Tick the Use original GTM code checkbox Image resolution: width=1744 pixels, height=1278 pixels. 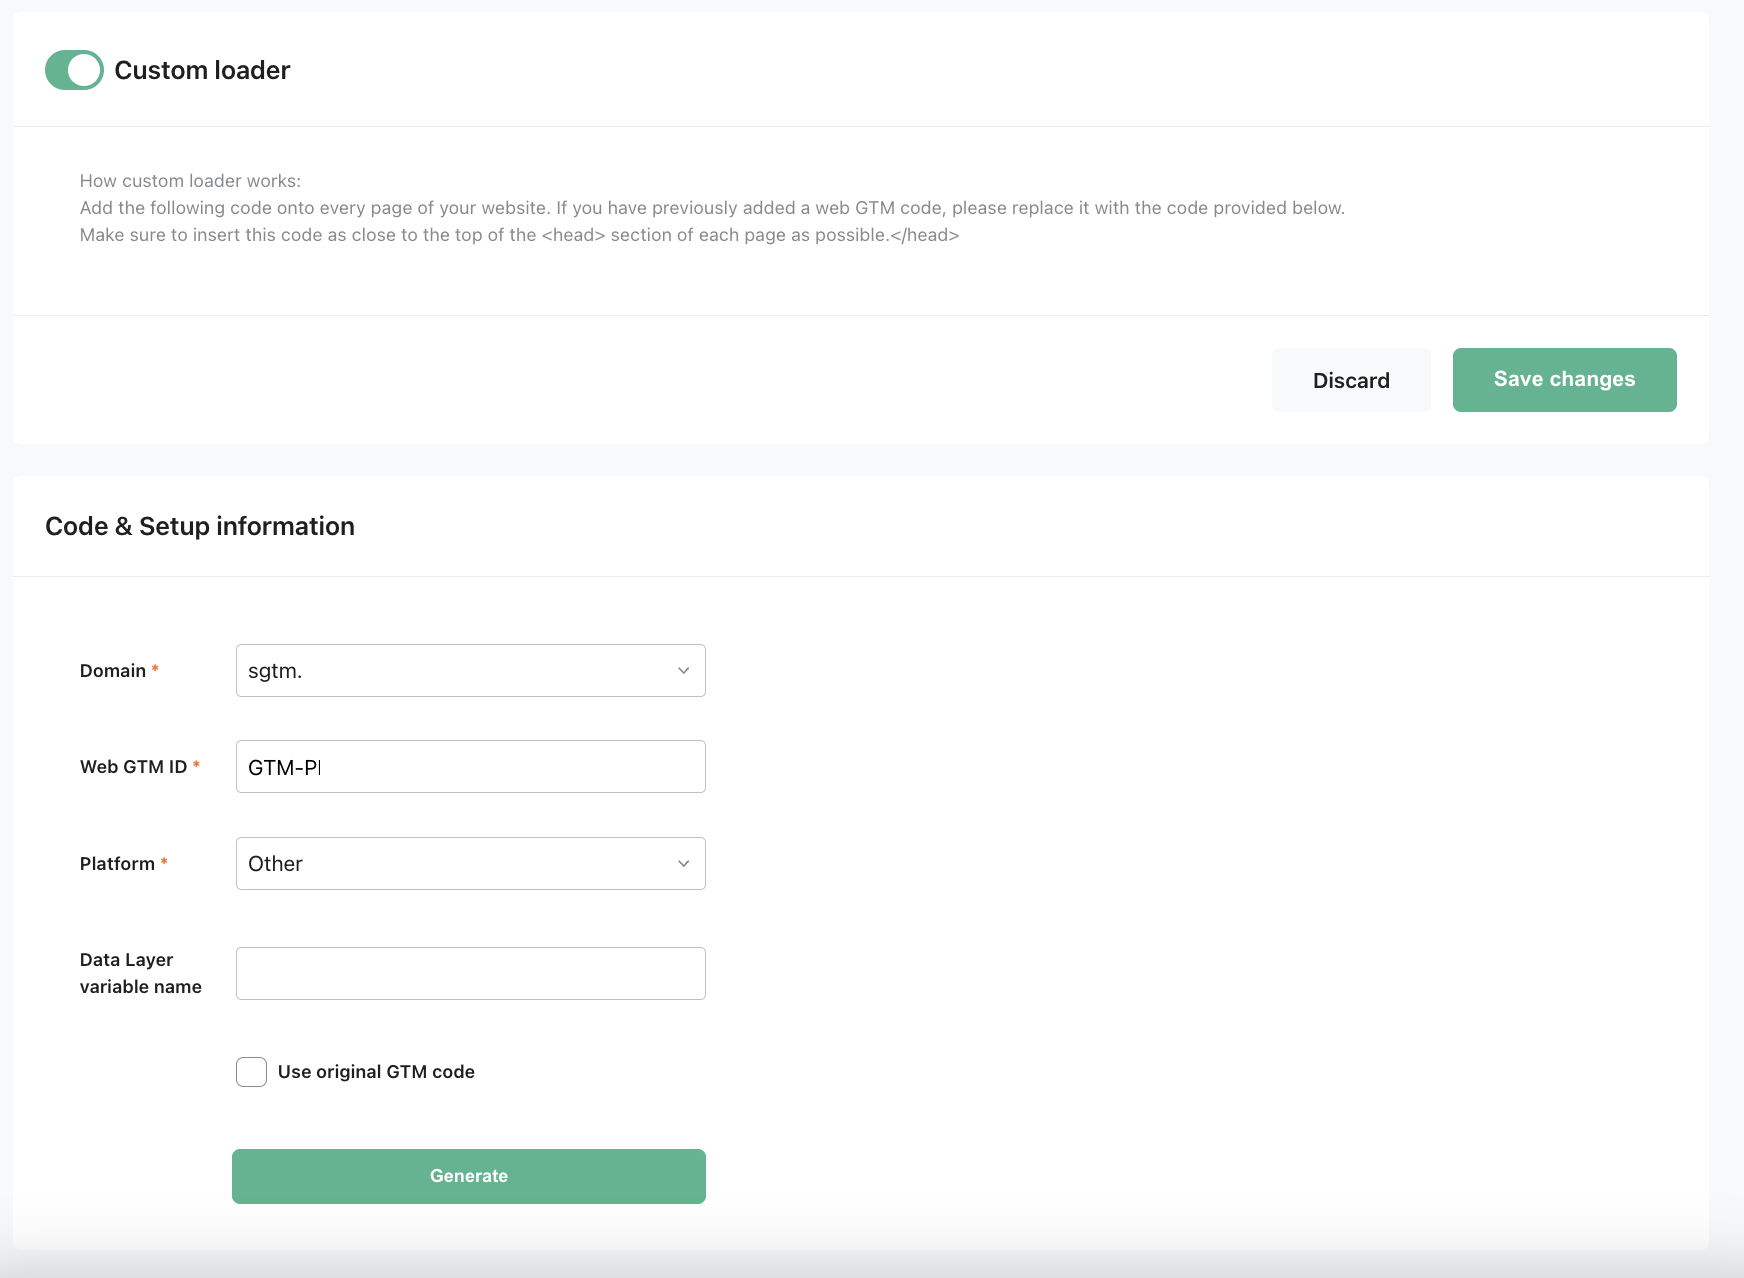(x=251, y=1072)
